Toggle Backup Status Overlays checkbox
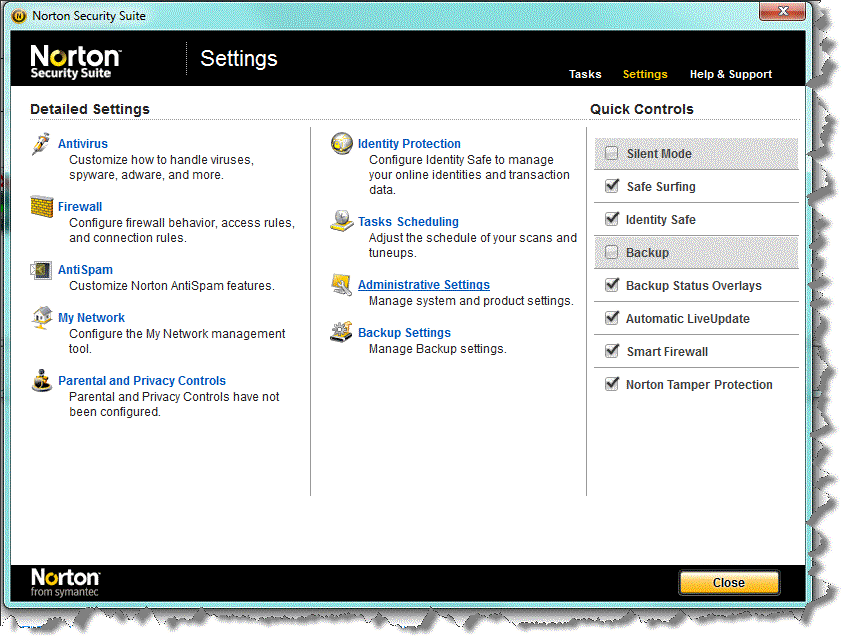The width and height of the screenshot is (843, 637). (612, 285)
